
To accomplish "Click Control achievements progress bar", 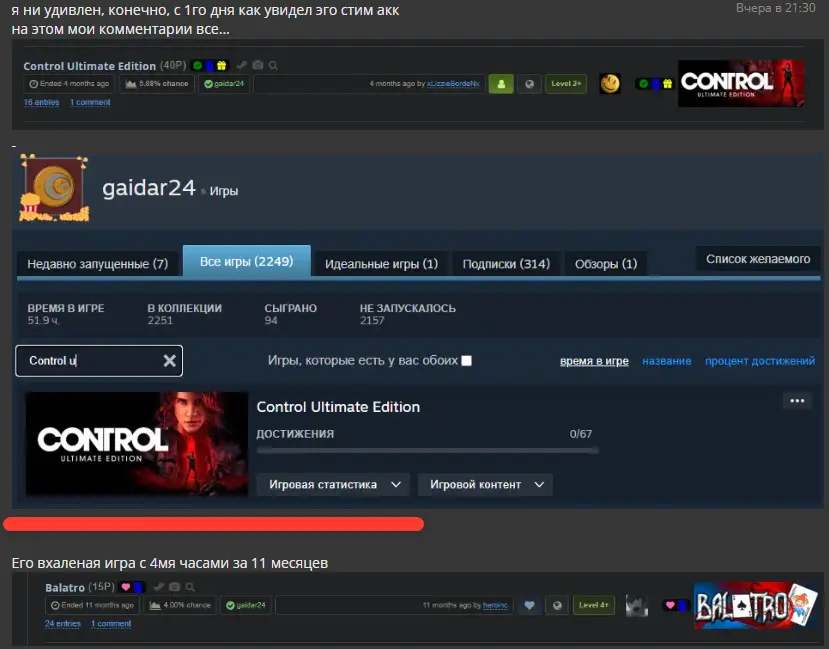I will [427, 450].
